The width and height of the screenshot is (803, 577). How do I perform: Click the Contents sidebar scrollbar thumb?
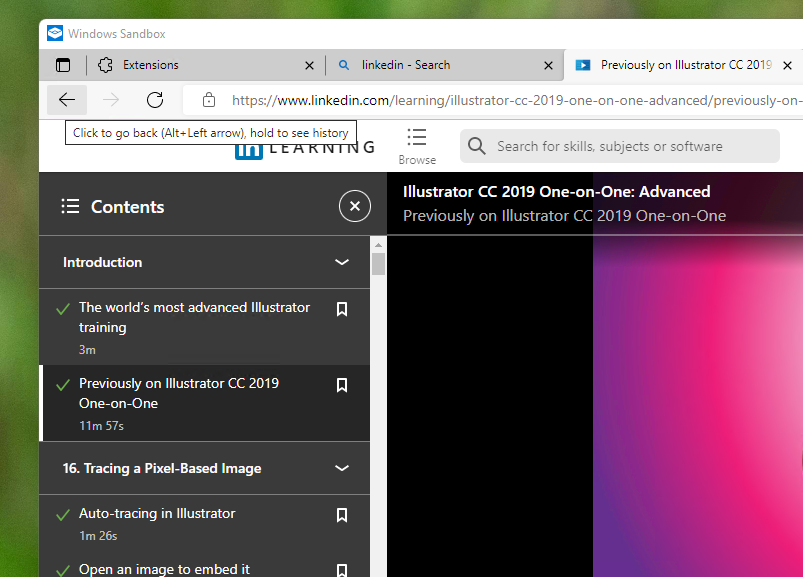pos(378,264)
